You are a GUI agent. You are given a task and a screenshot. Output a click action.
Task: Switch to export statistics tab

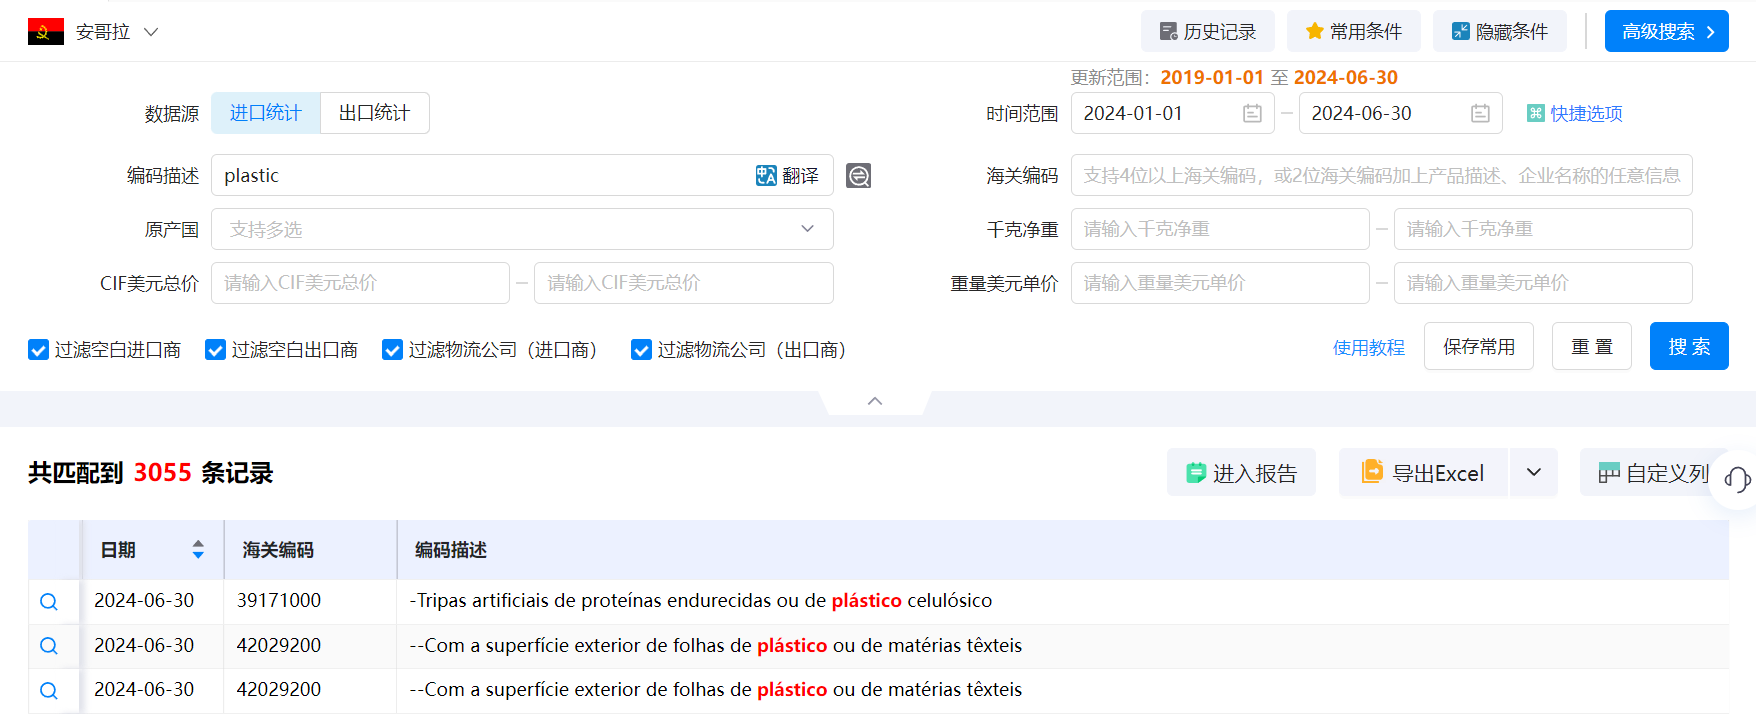374,113
